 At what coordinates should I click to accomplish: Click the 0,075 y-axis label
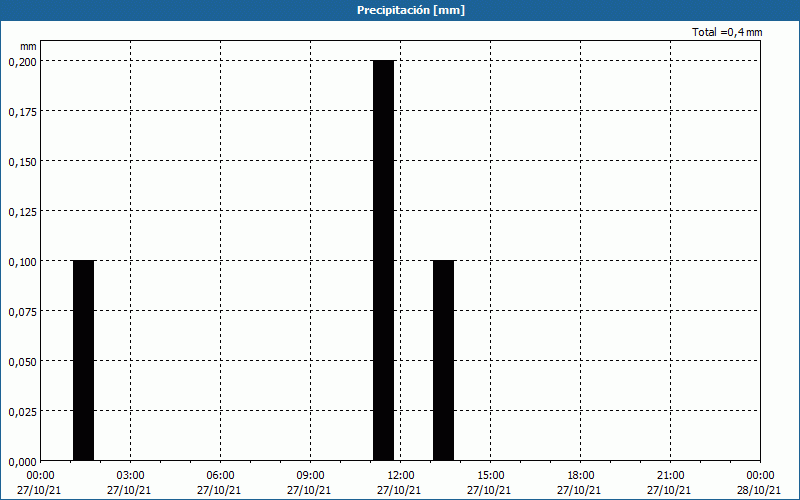pyautogui.click(x=22, y=312)
